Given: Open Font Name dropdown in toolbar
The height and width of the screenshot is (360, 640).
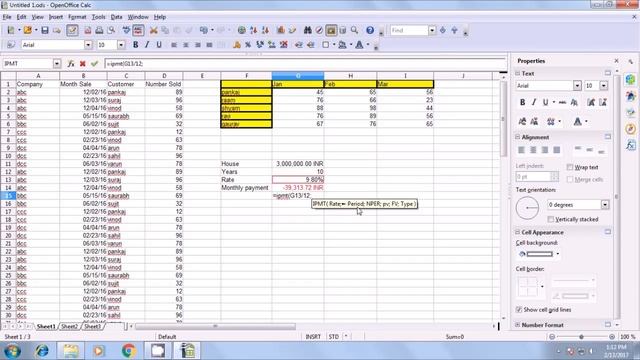Looking at the screenshot, I should 88,45.
